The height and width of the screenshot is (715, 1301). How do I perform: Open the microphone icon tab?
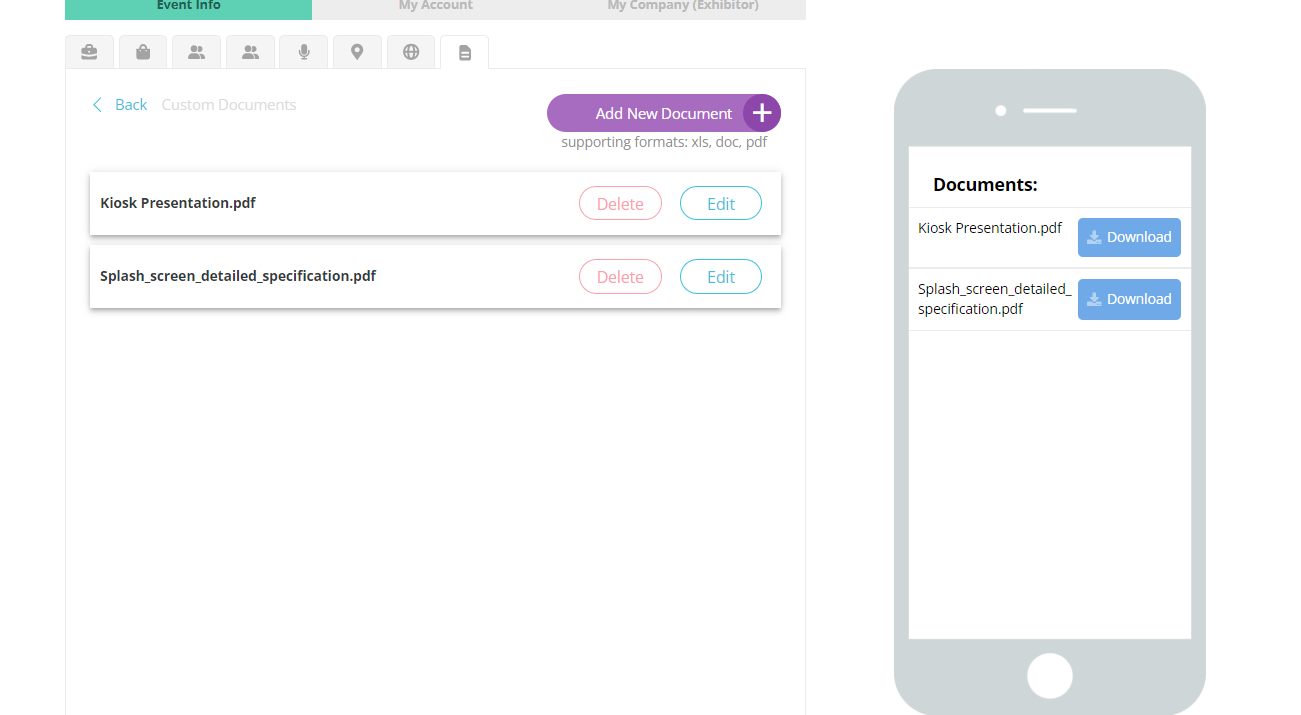(x=304, y=52)
